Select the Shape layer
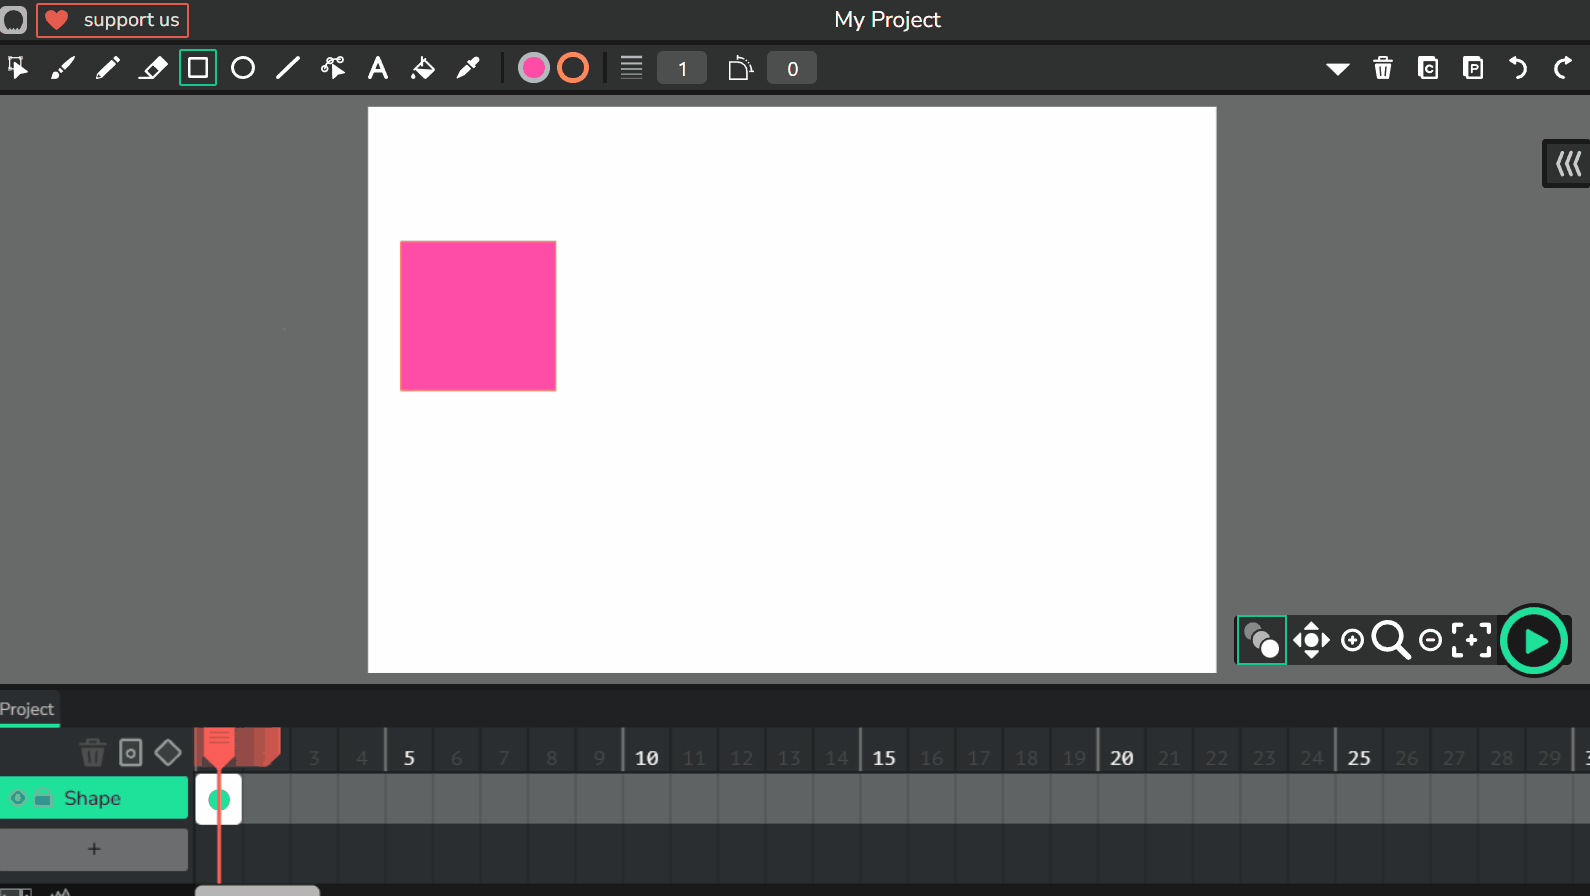Viewport: 1590px width, 896px height. [x=110, y=798]
